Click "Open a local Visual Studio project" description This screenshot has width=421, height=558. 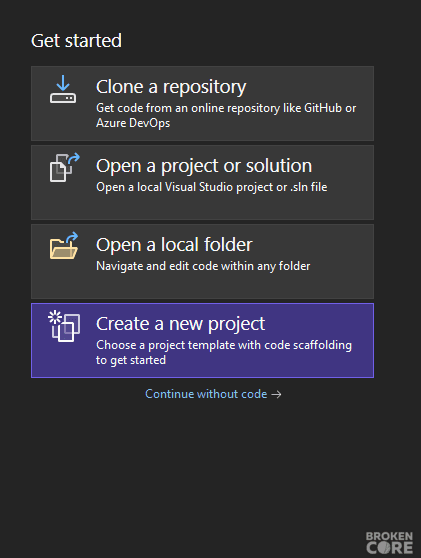212,187
